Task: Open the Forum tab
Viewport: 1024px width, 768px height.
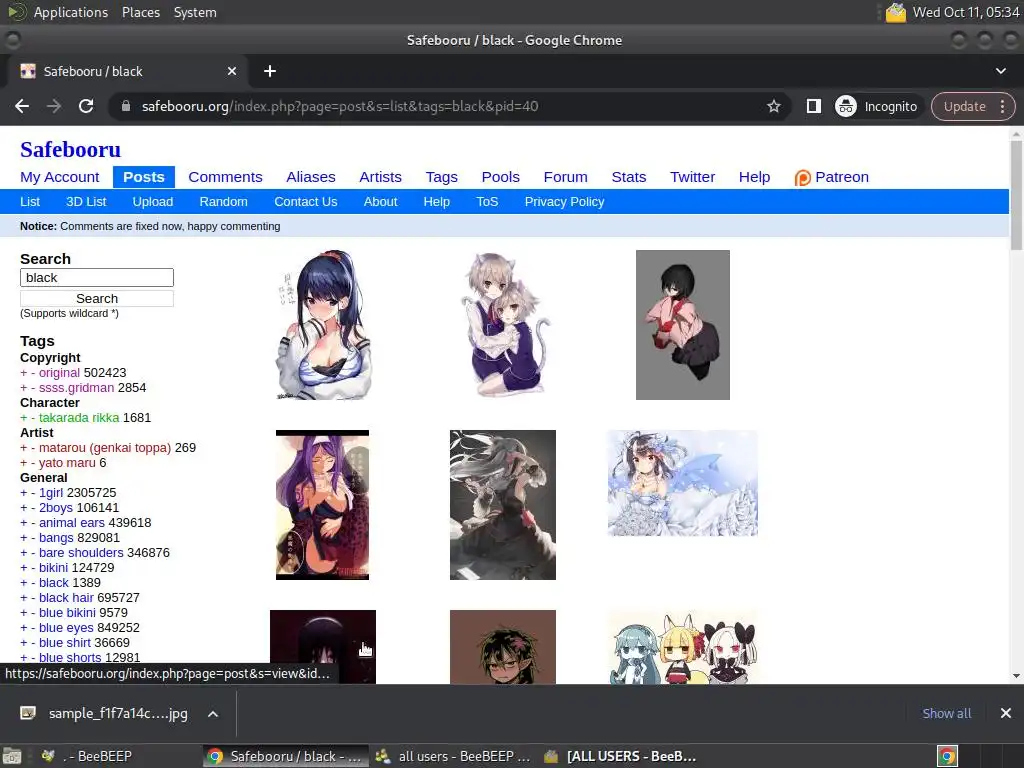Action: [x=566, y=177]
